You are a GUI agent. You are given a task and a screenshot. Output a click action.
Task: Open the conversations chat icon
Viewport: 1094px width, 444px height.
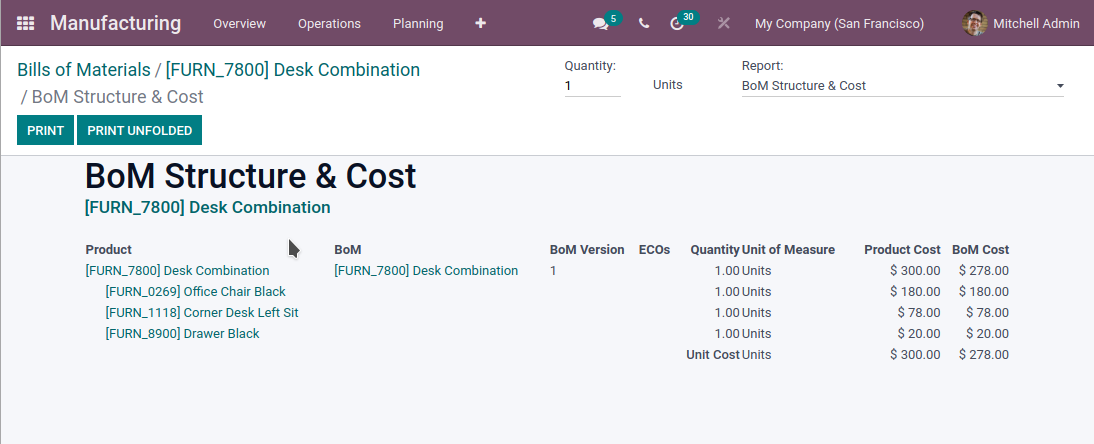tap(600, 24)
